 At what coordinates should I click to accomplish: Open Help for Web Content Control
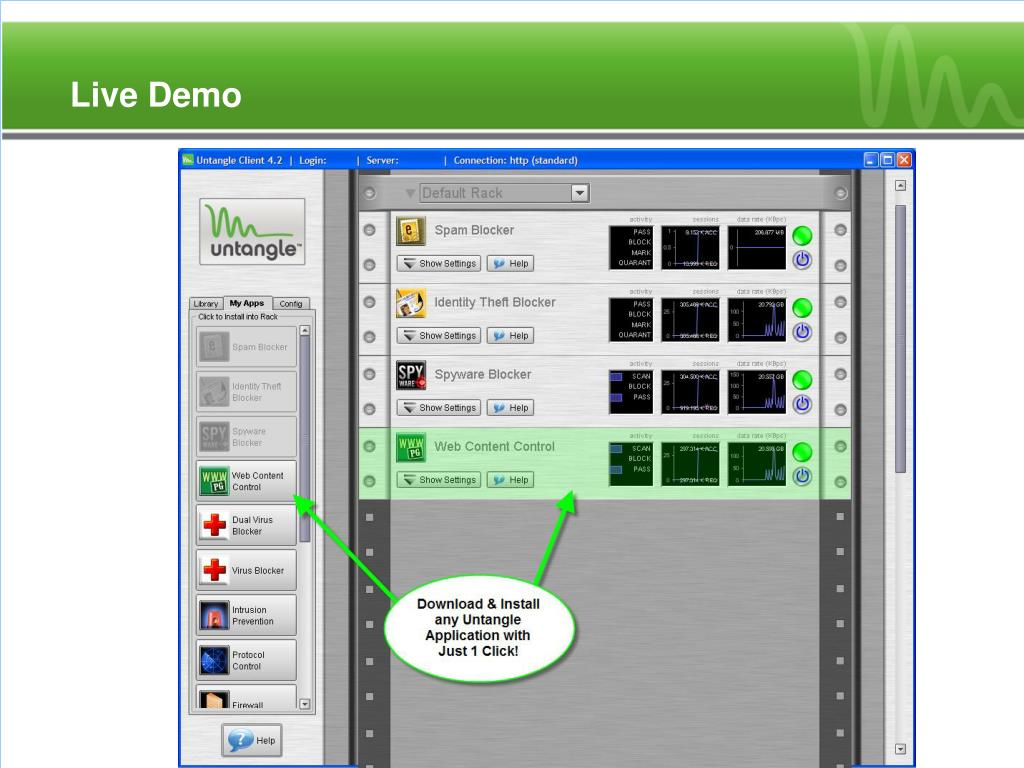coord(511,479)
